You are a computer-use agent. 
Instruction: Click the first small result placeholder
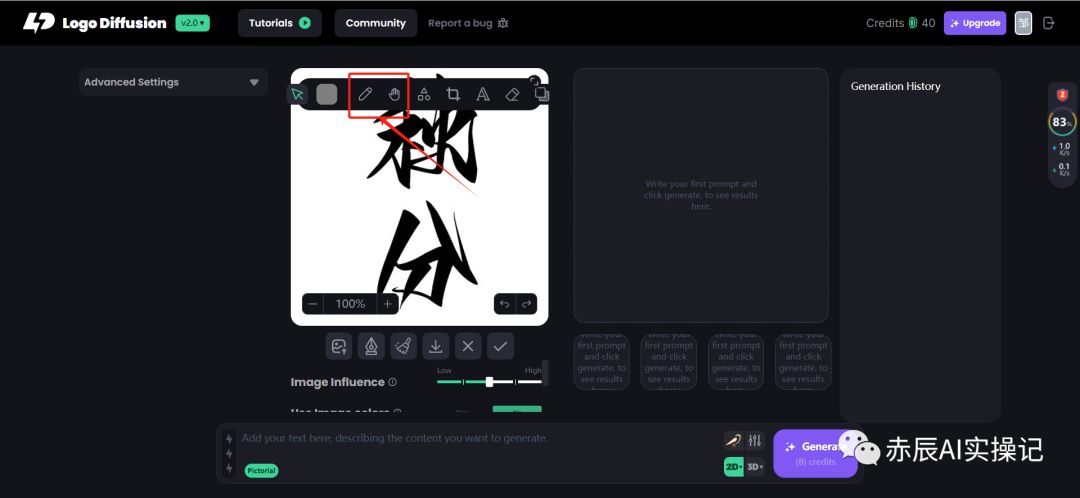601,362
